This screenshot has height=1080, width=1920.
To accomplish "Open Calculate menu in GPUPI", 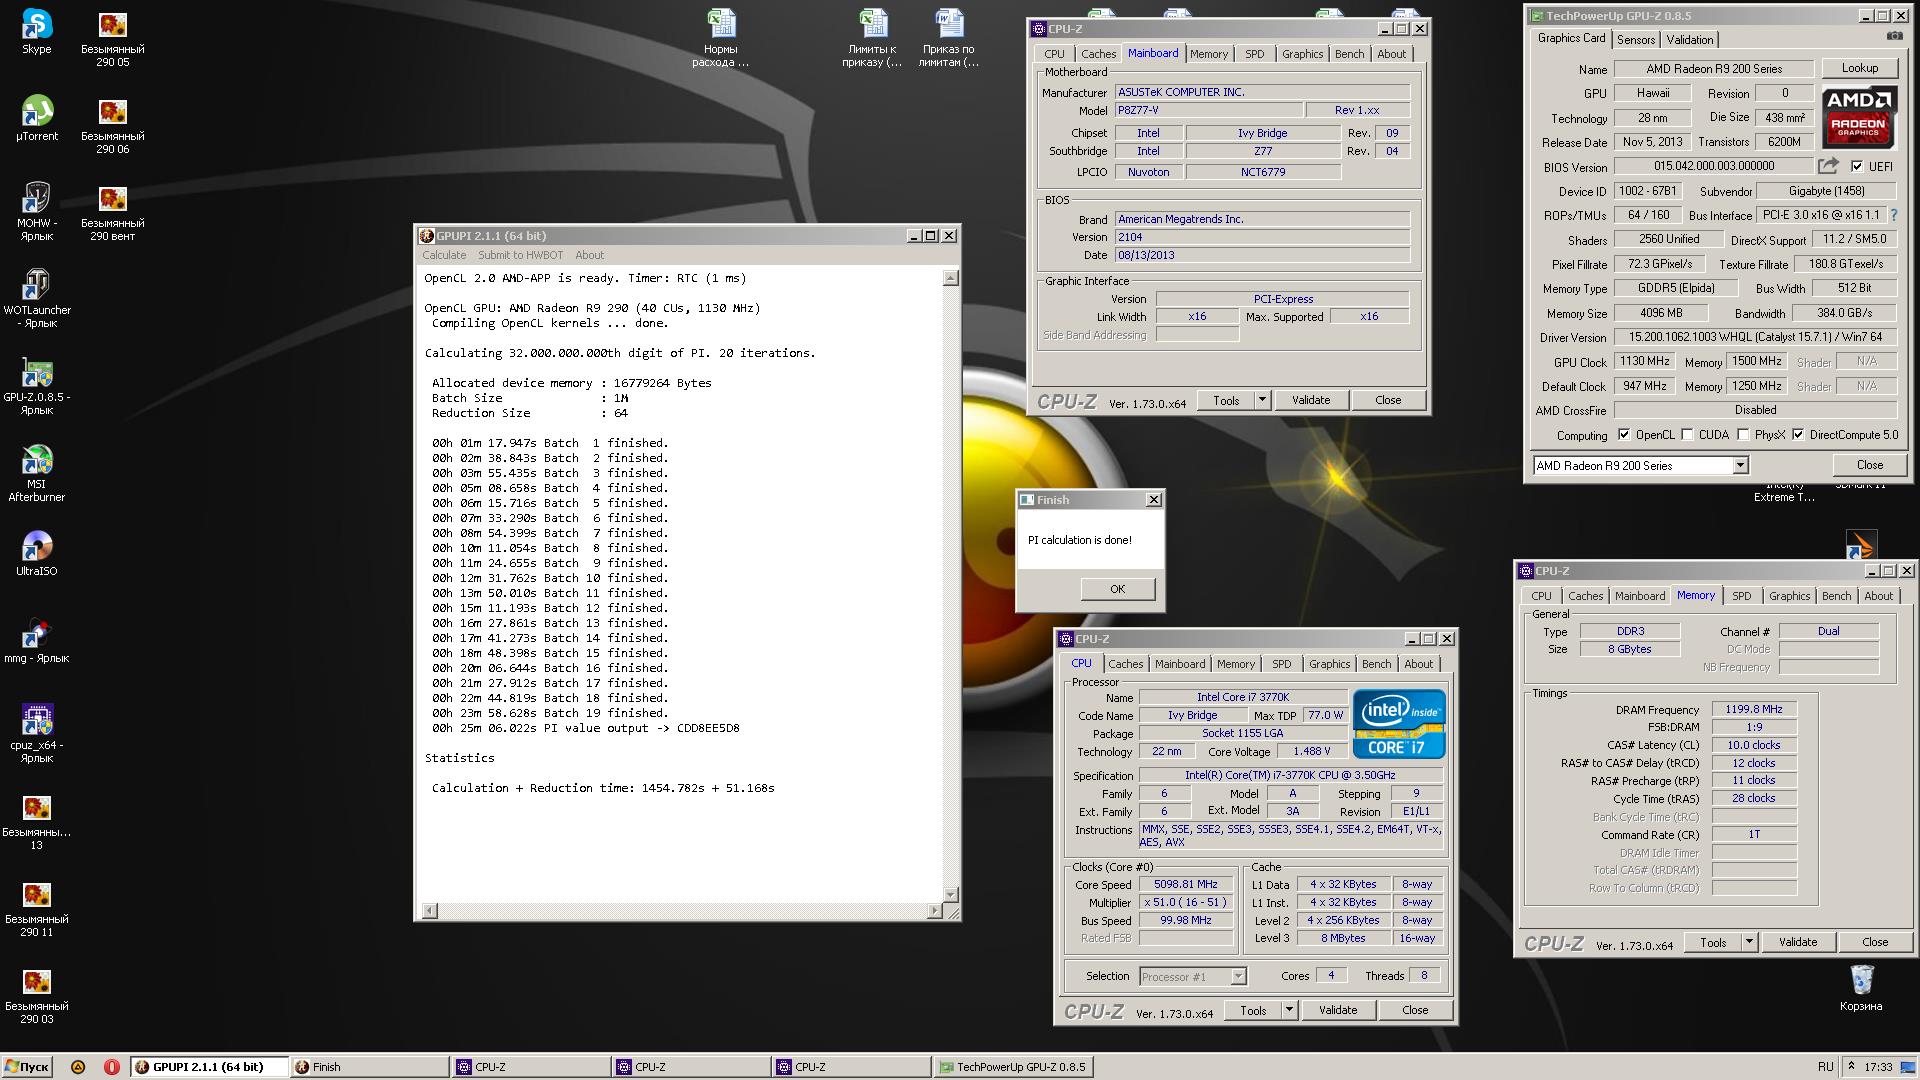I will [444, 255].
